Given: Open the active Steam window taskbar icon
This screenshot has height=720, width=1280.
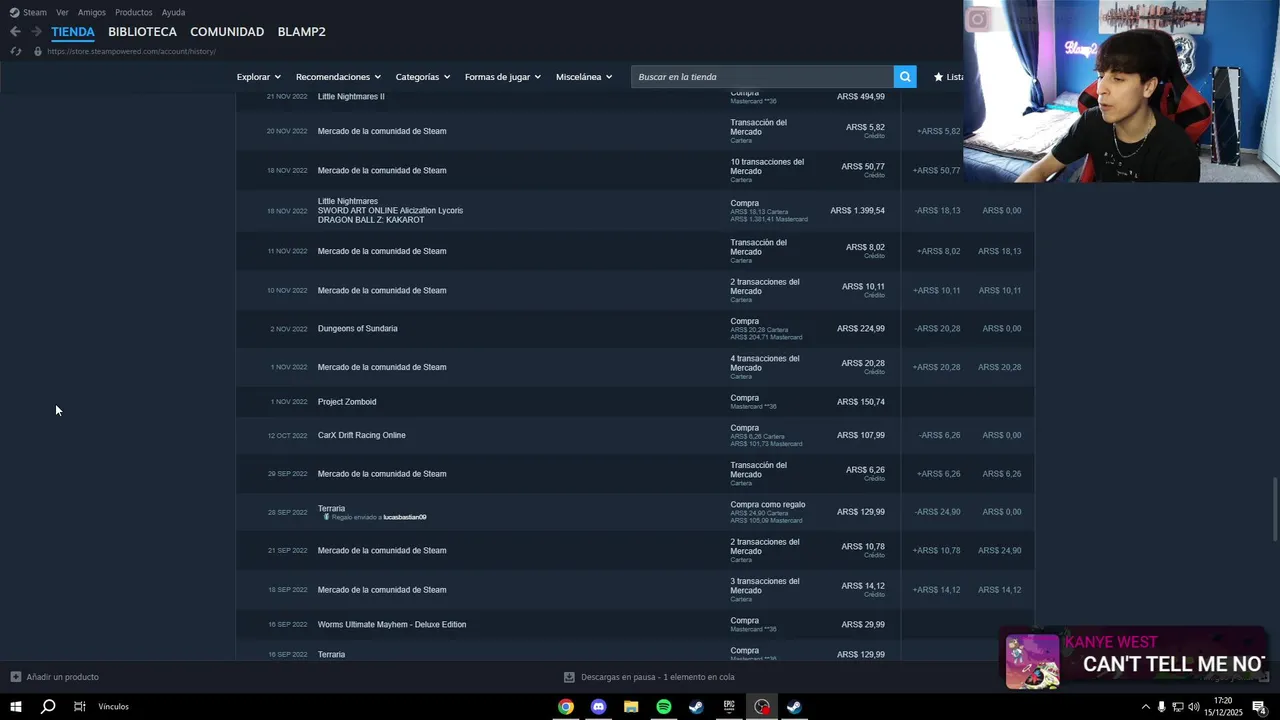Looking at the screenshot, I should 794,707.
